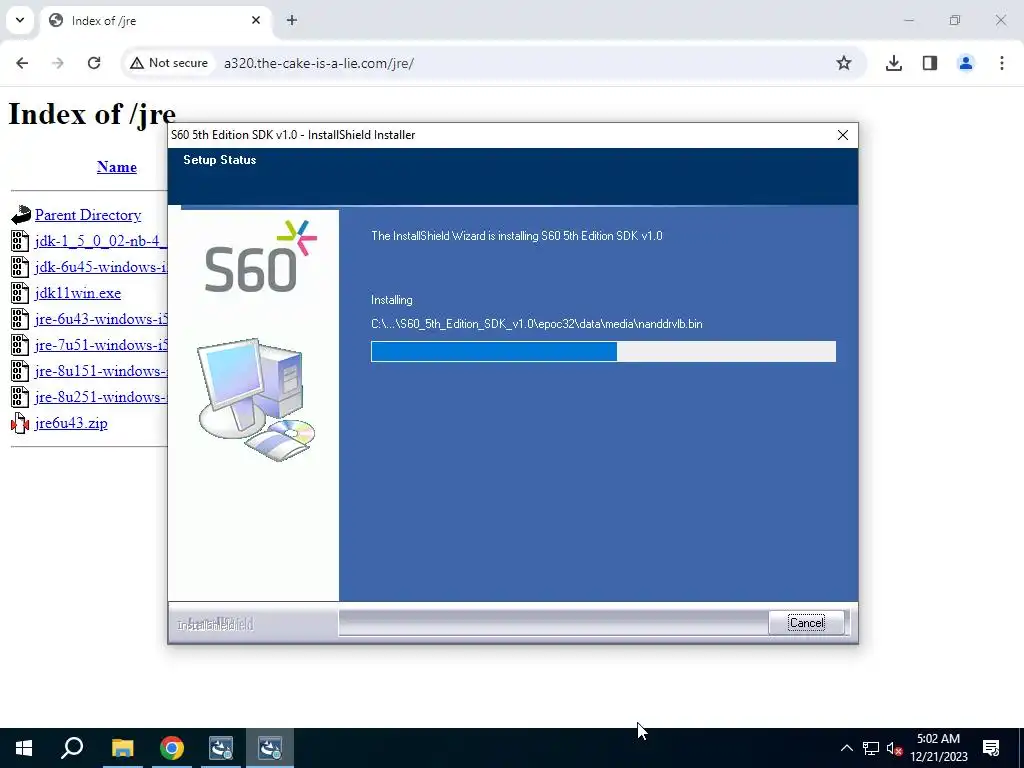Switch to first installer taskbar icon
This screenshot has height=768, width=1024.
tap(221, 748)
